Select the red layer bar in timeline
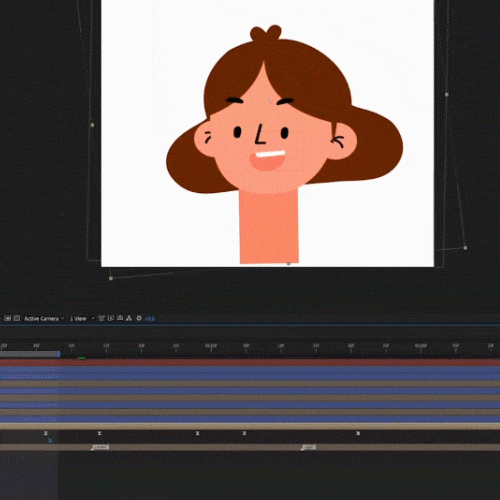 (x=250, y=362)
